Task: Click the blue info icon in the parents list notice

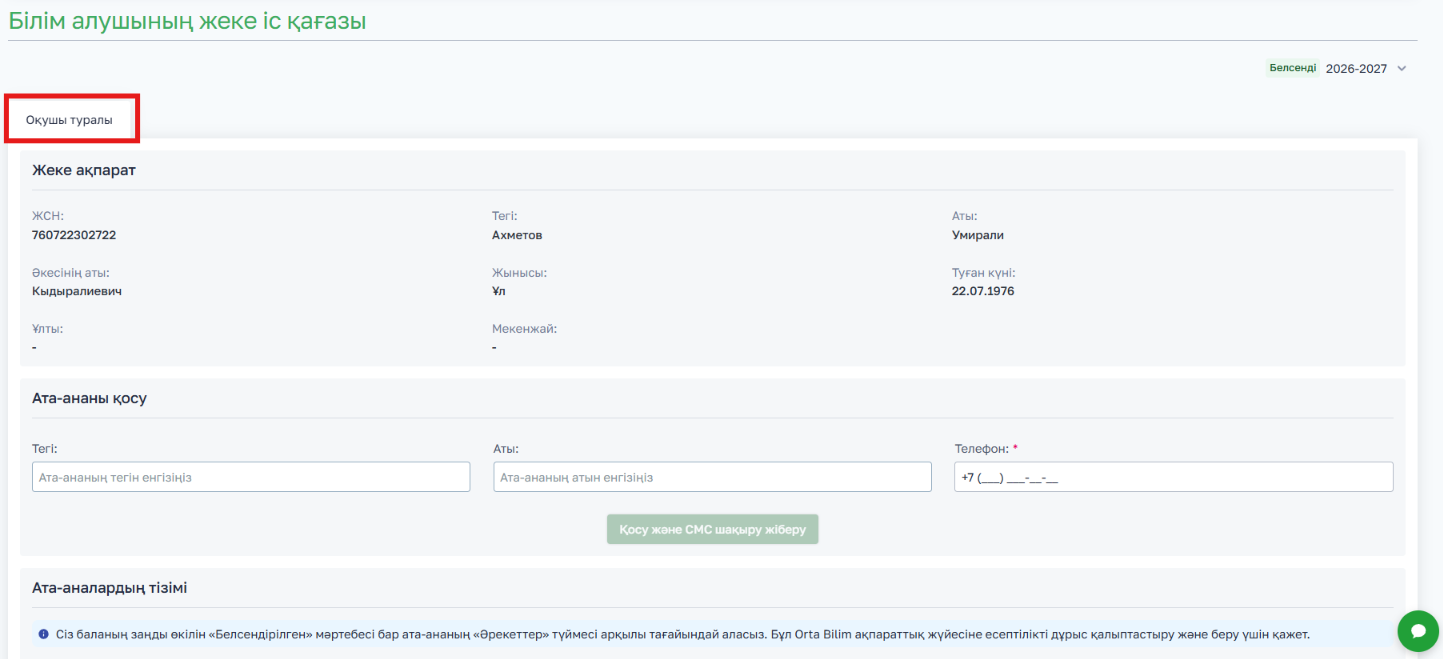Action: tap(43, 634)
